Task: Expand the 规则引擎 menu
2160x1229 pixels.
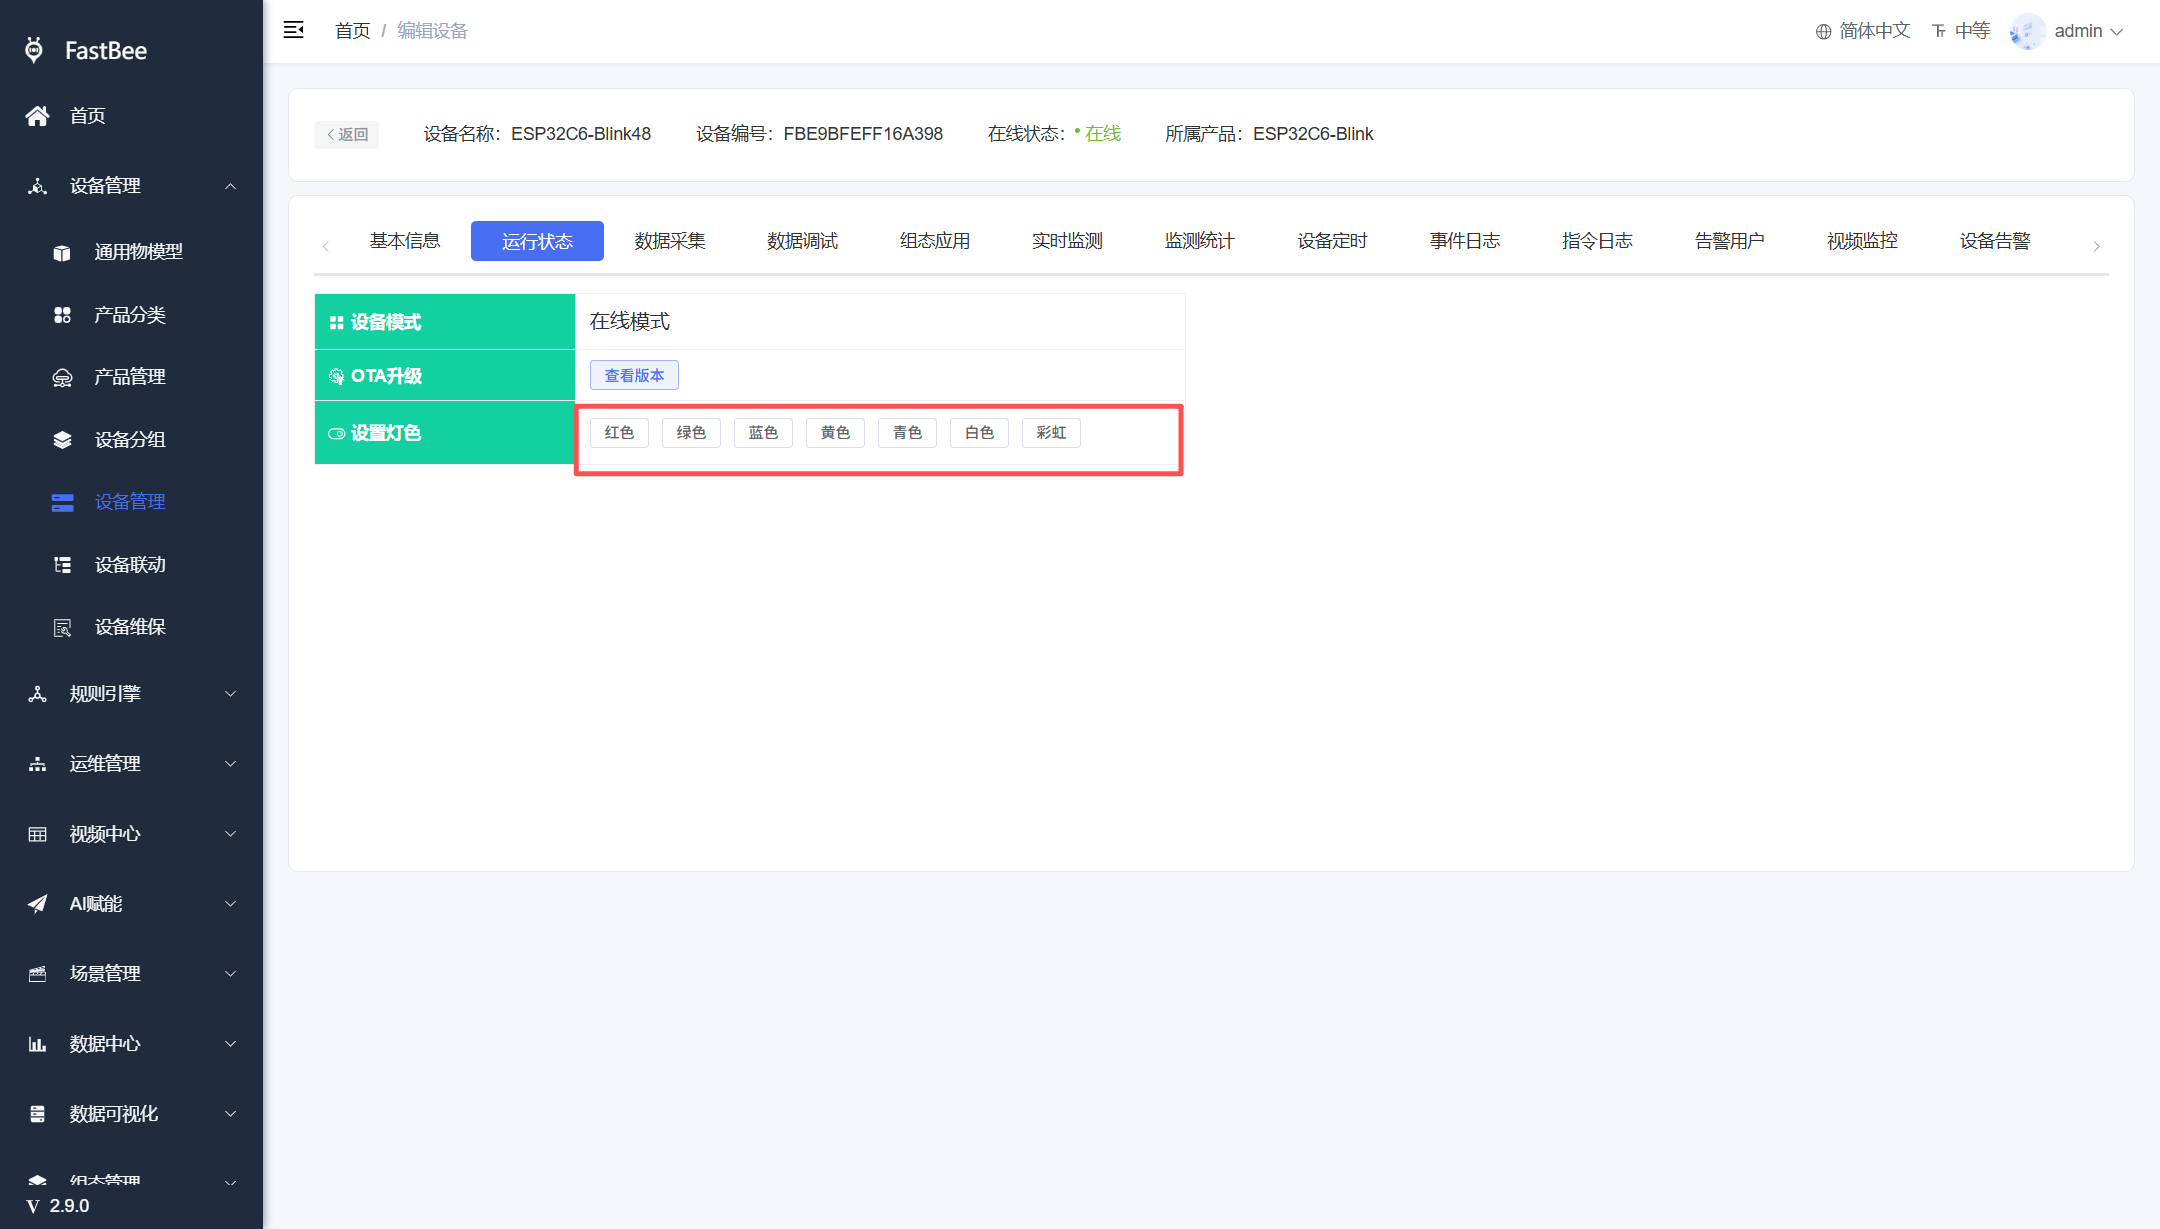Action: point(132,694)
